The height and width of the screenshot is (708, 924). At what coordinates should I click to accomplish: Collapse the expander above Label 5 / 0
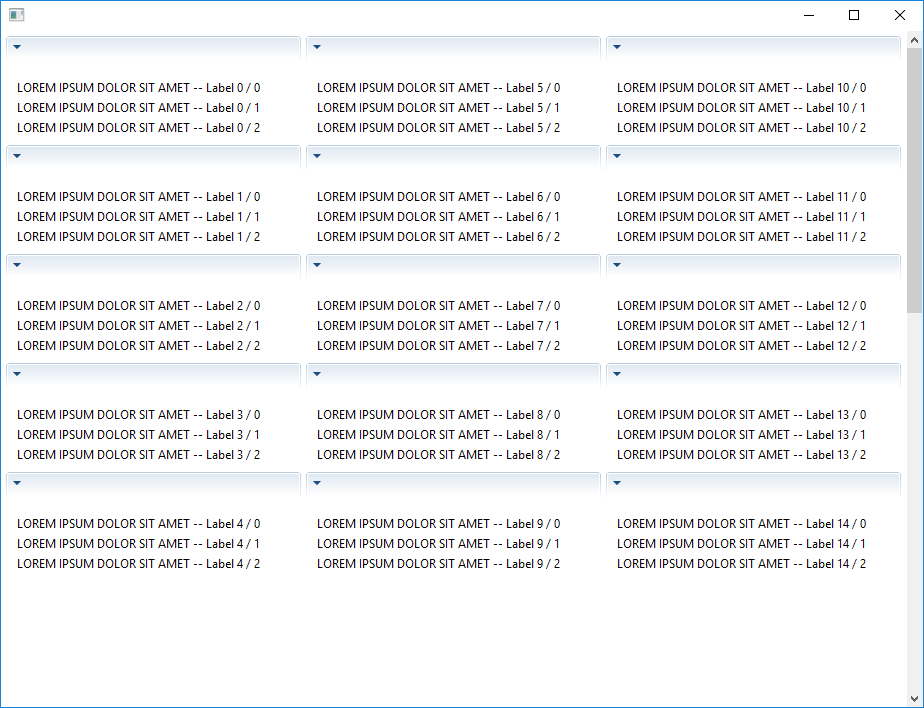317,47
